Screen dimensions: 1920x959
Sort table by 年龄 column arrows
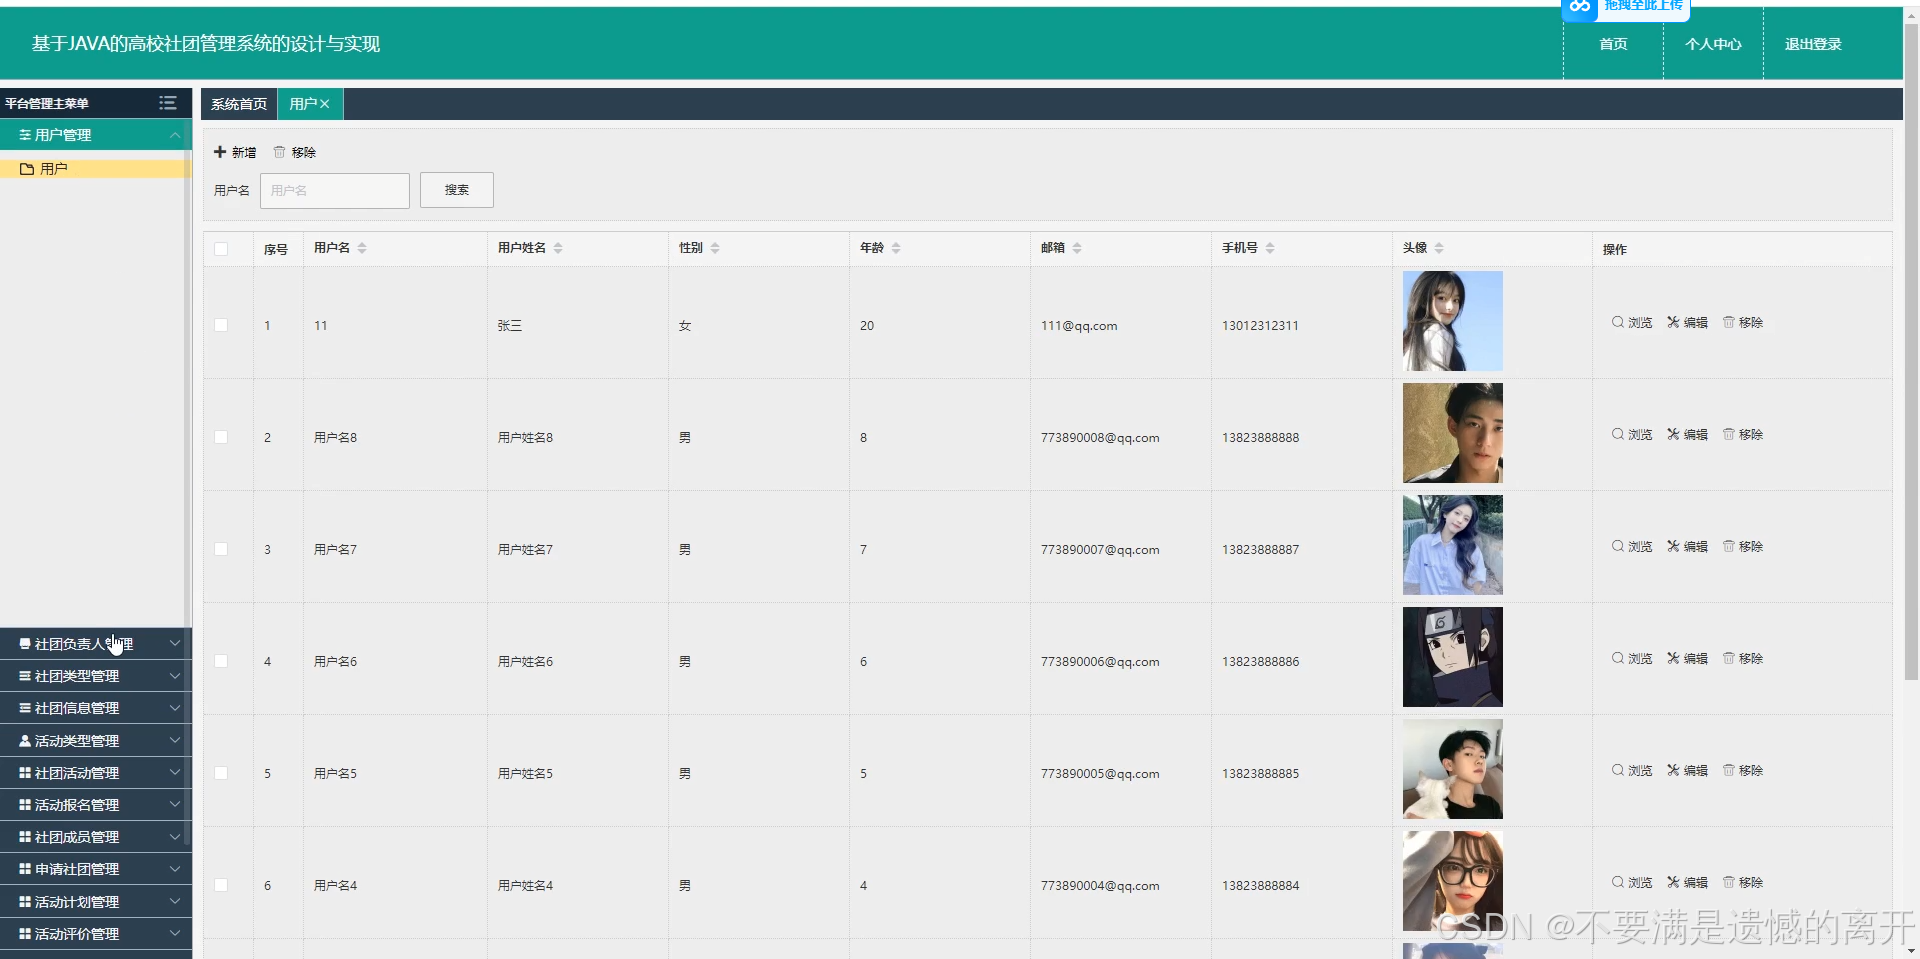pos(896,248)
